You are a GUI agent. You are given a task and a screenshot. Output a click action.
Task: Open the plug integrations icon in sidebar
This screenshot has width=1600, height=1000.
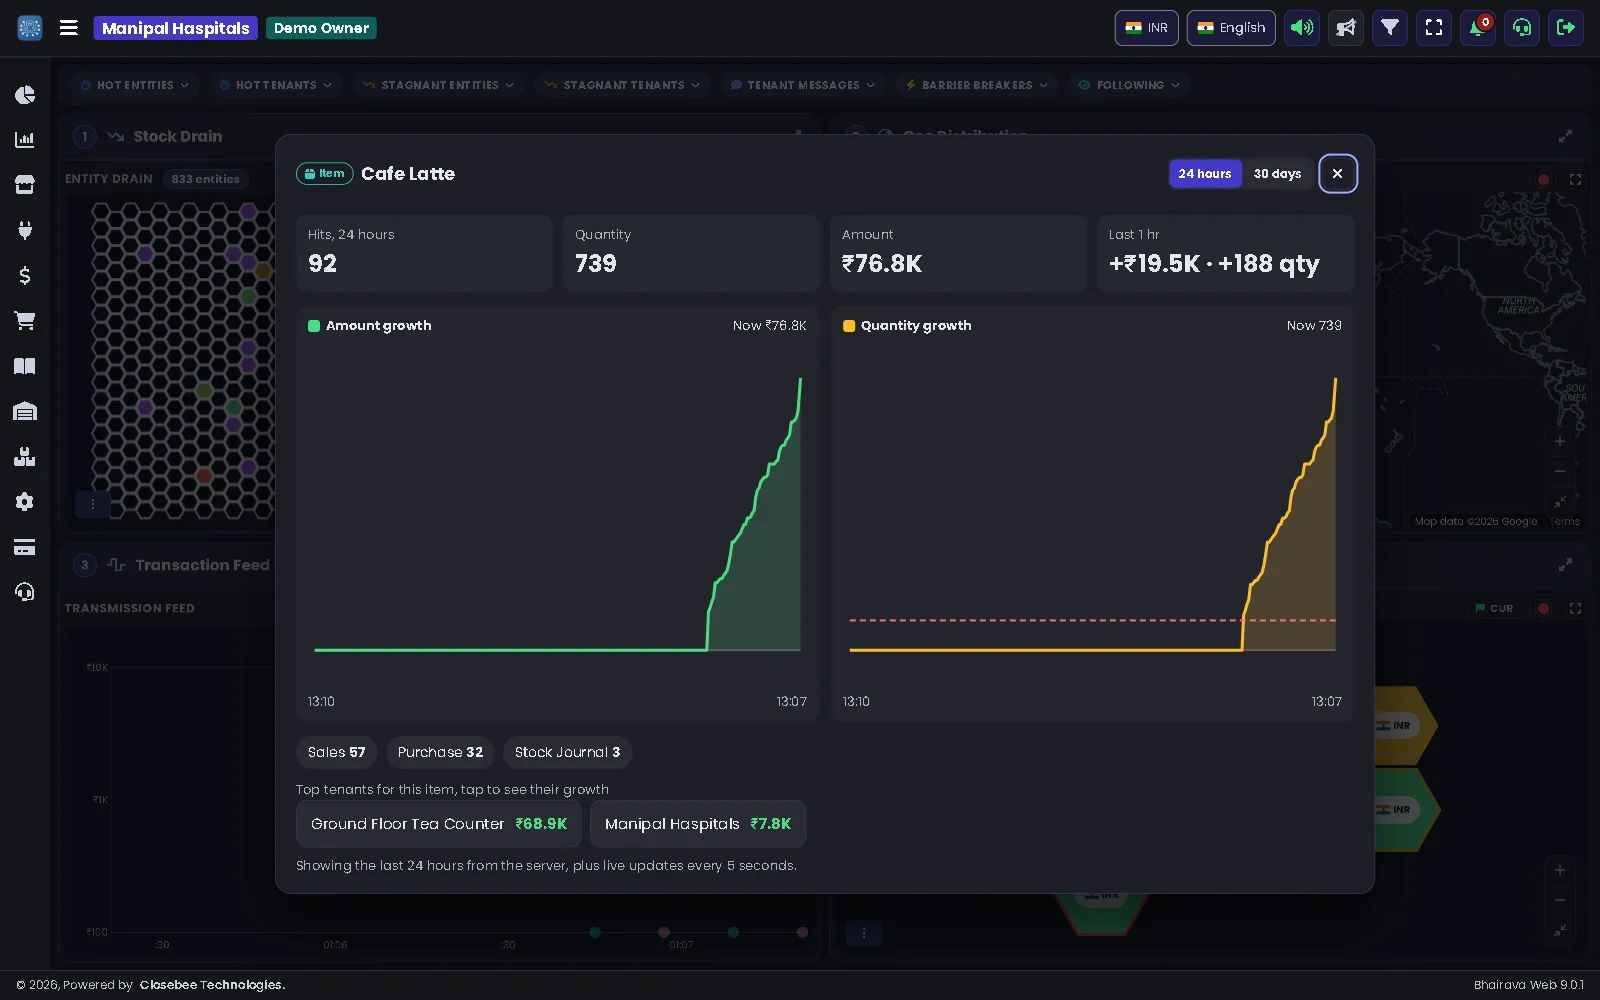tap(25, 230)
